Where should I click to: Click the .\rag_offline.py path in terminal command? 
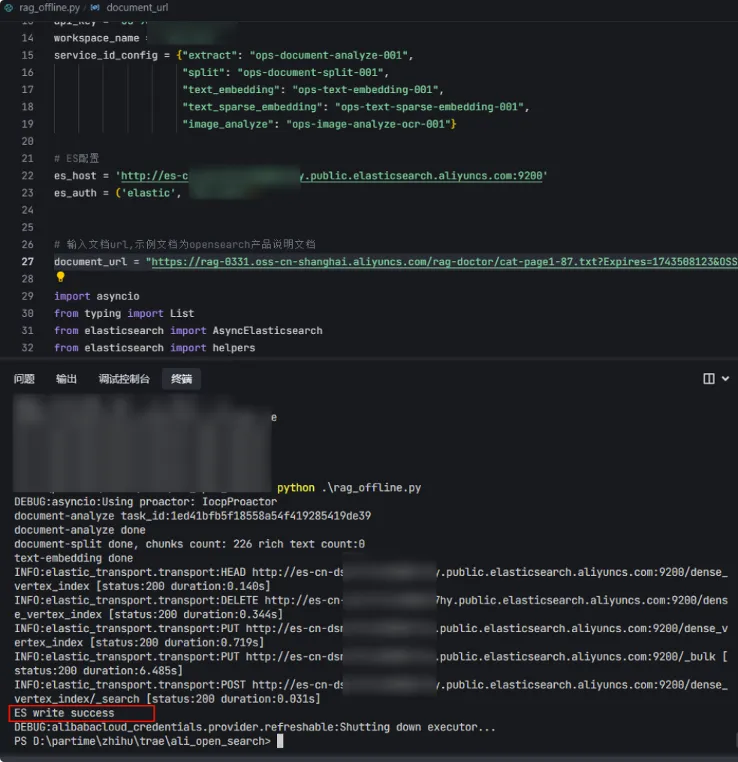pos(371,488)
